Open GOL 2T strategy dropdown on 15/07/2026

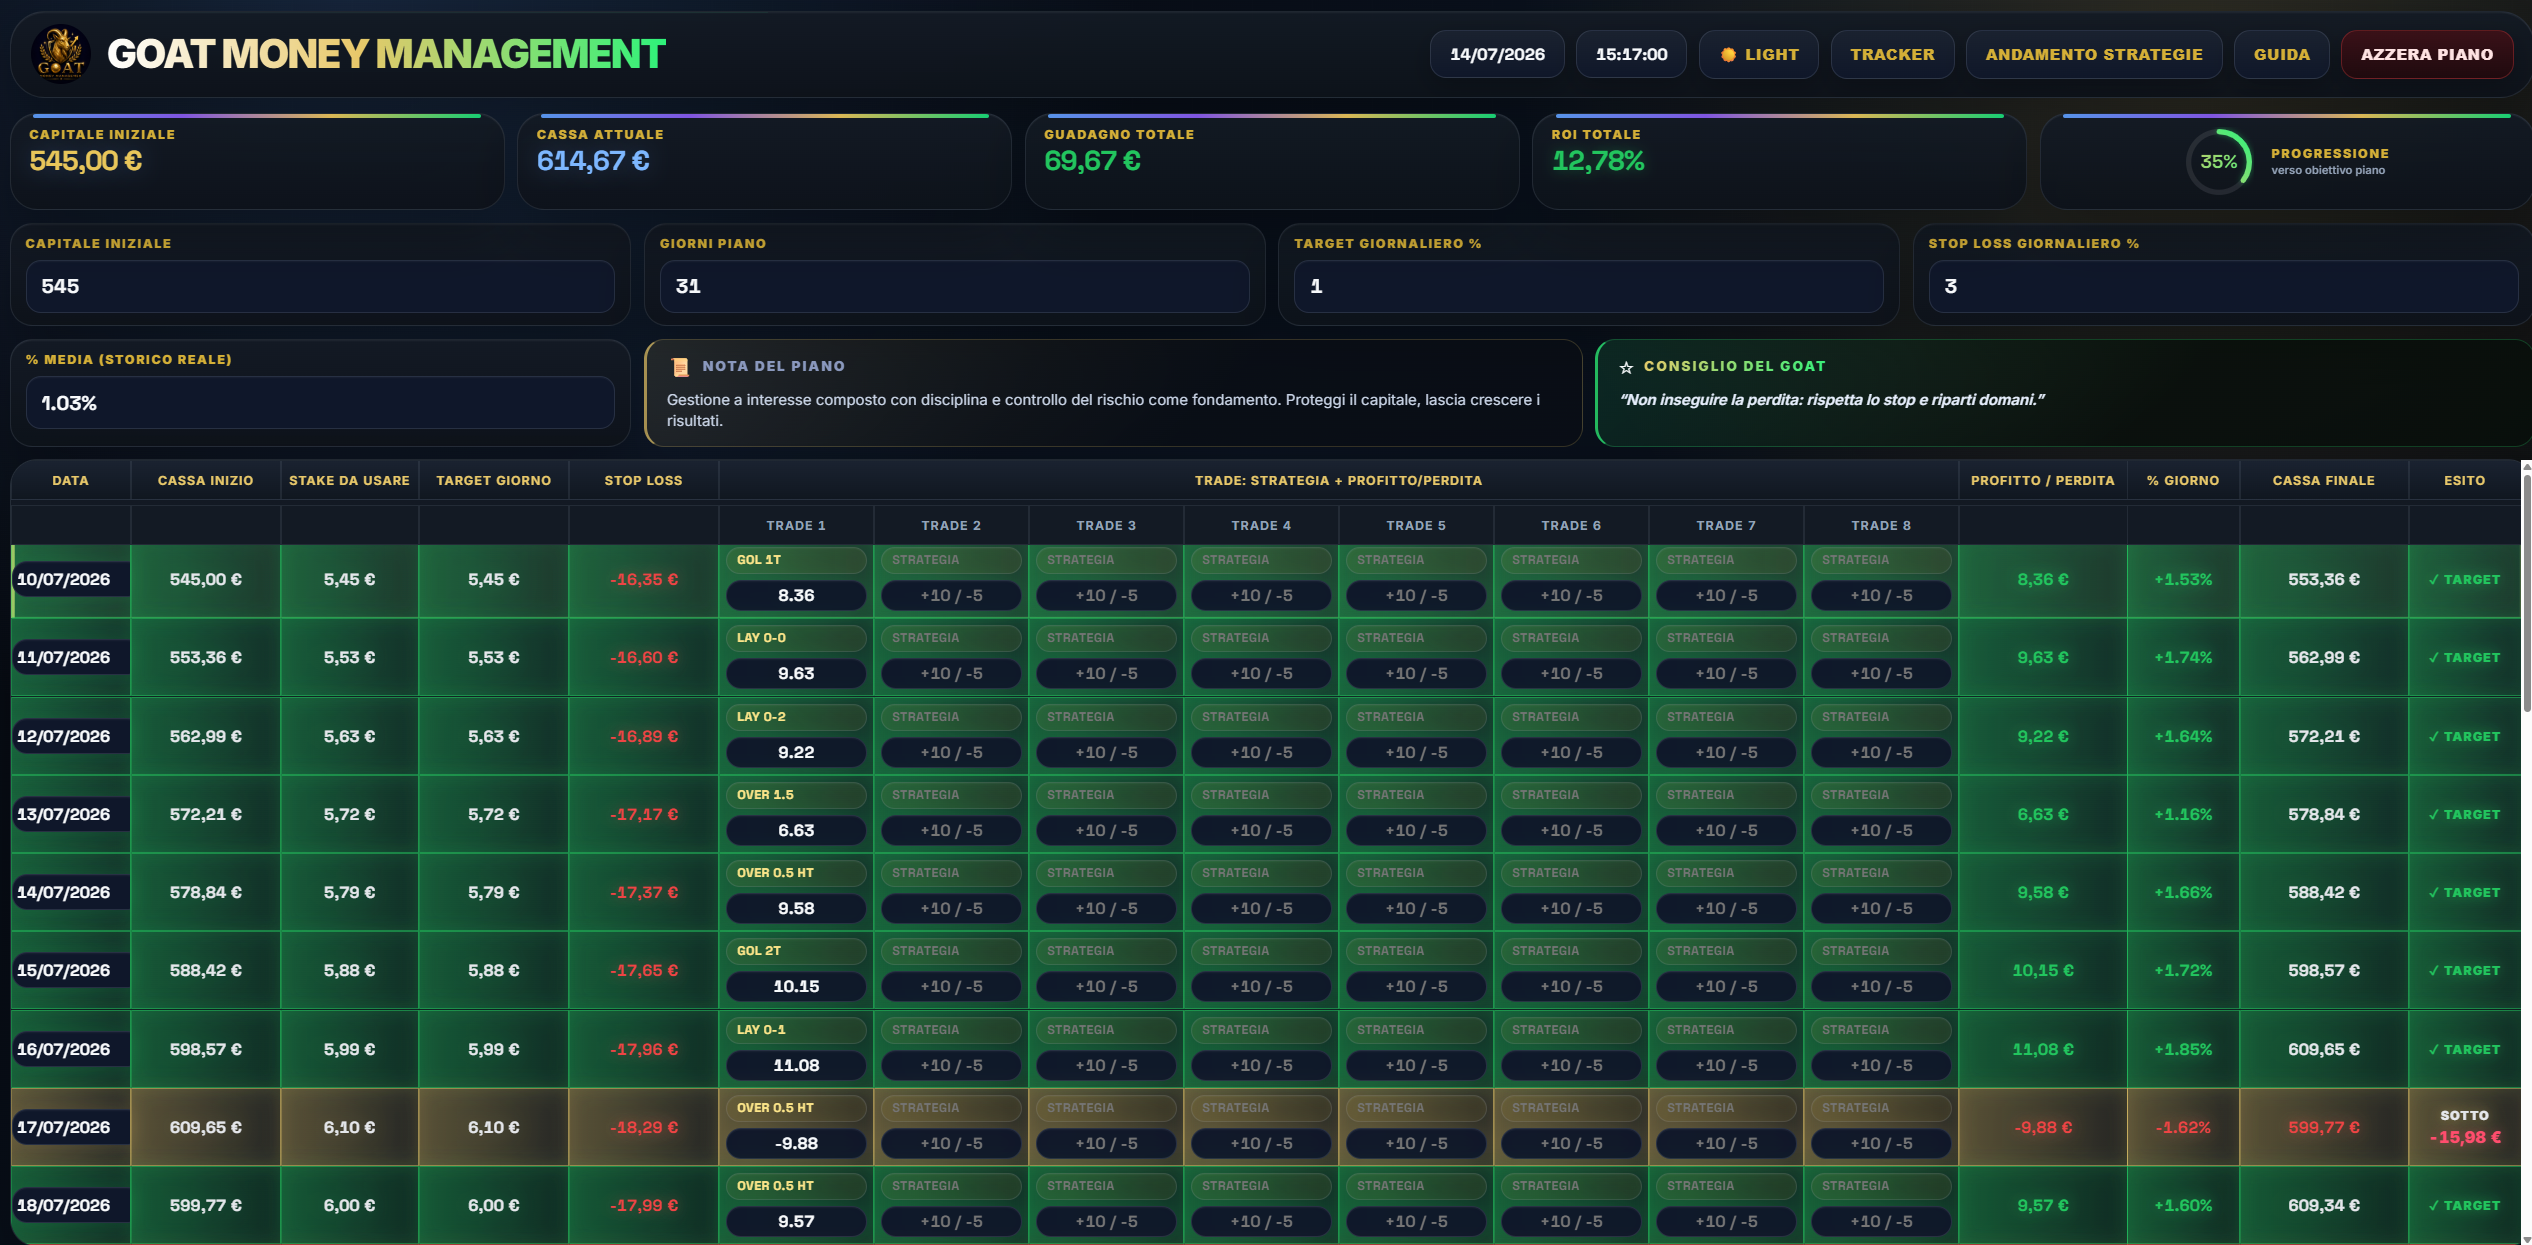[796, 951]
